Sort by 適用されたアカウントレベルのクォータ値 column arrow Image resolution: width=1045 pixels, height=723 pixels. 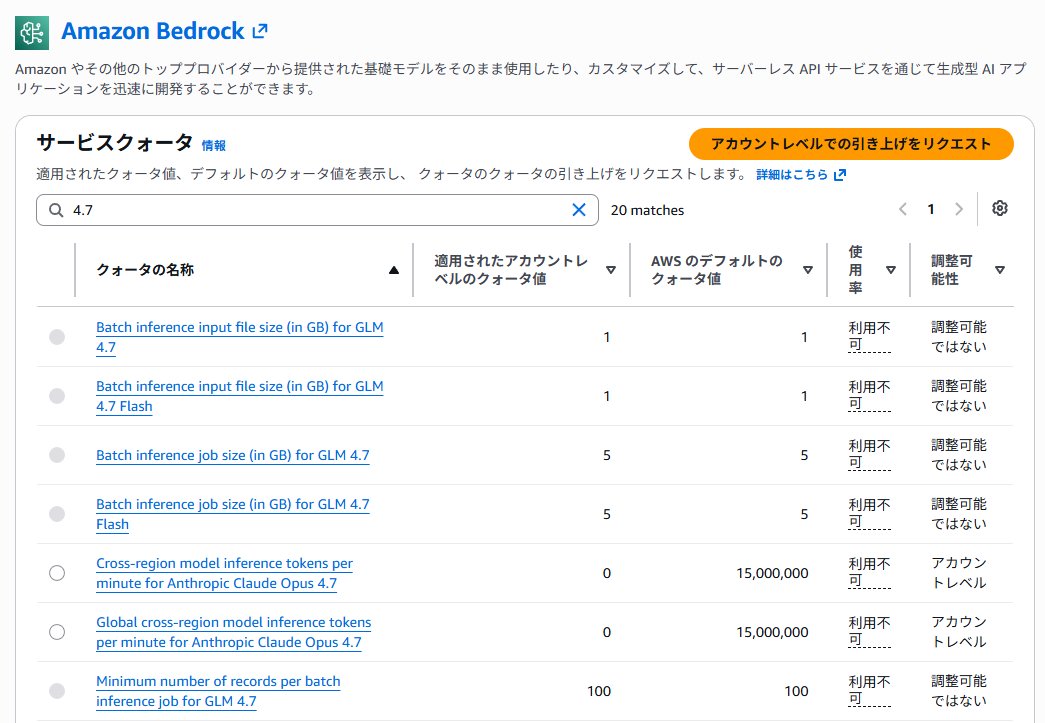tap(610, 270)
